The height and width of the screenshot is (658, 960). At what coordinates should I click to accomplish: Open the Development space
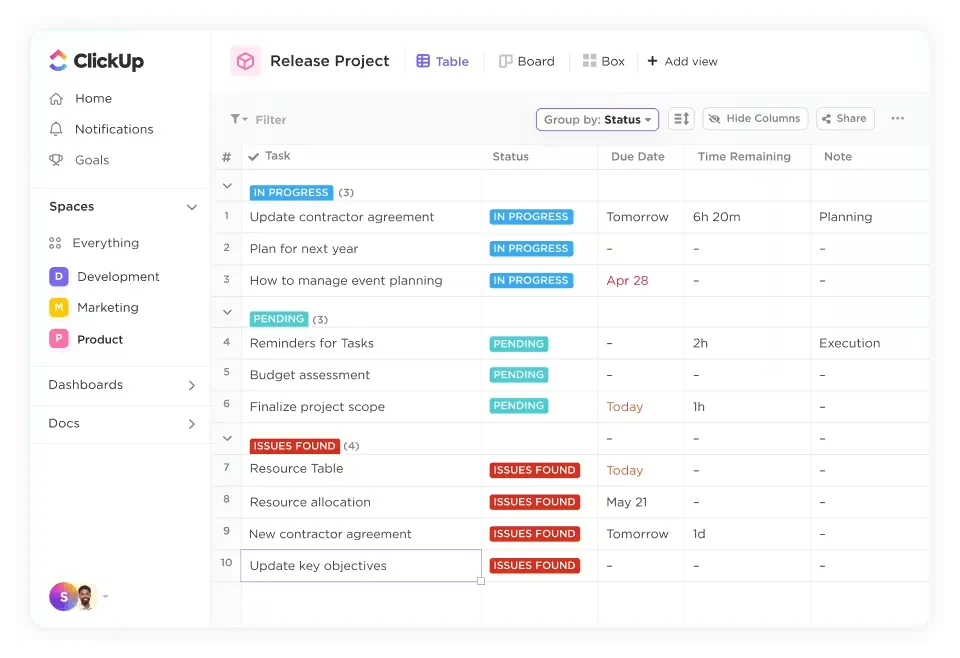pyautogui.click(x=118, y=277)
